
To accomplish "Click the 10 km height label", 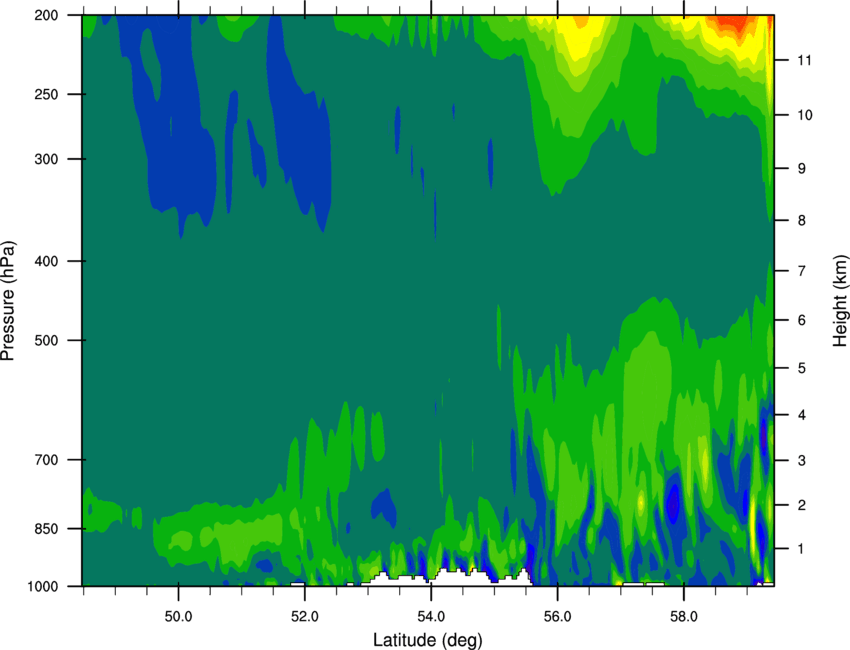I will pyautogui.click(x=805, y=115).
